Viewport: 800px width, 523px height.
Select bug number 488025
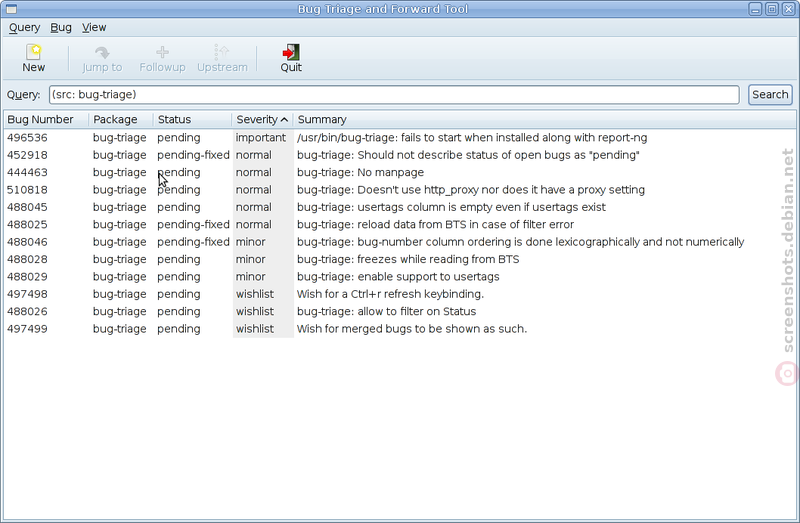(27, 225)
